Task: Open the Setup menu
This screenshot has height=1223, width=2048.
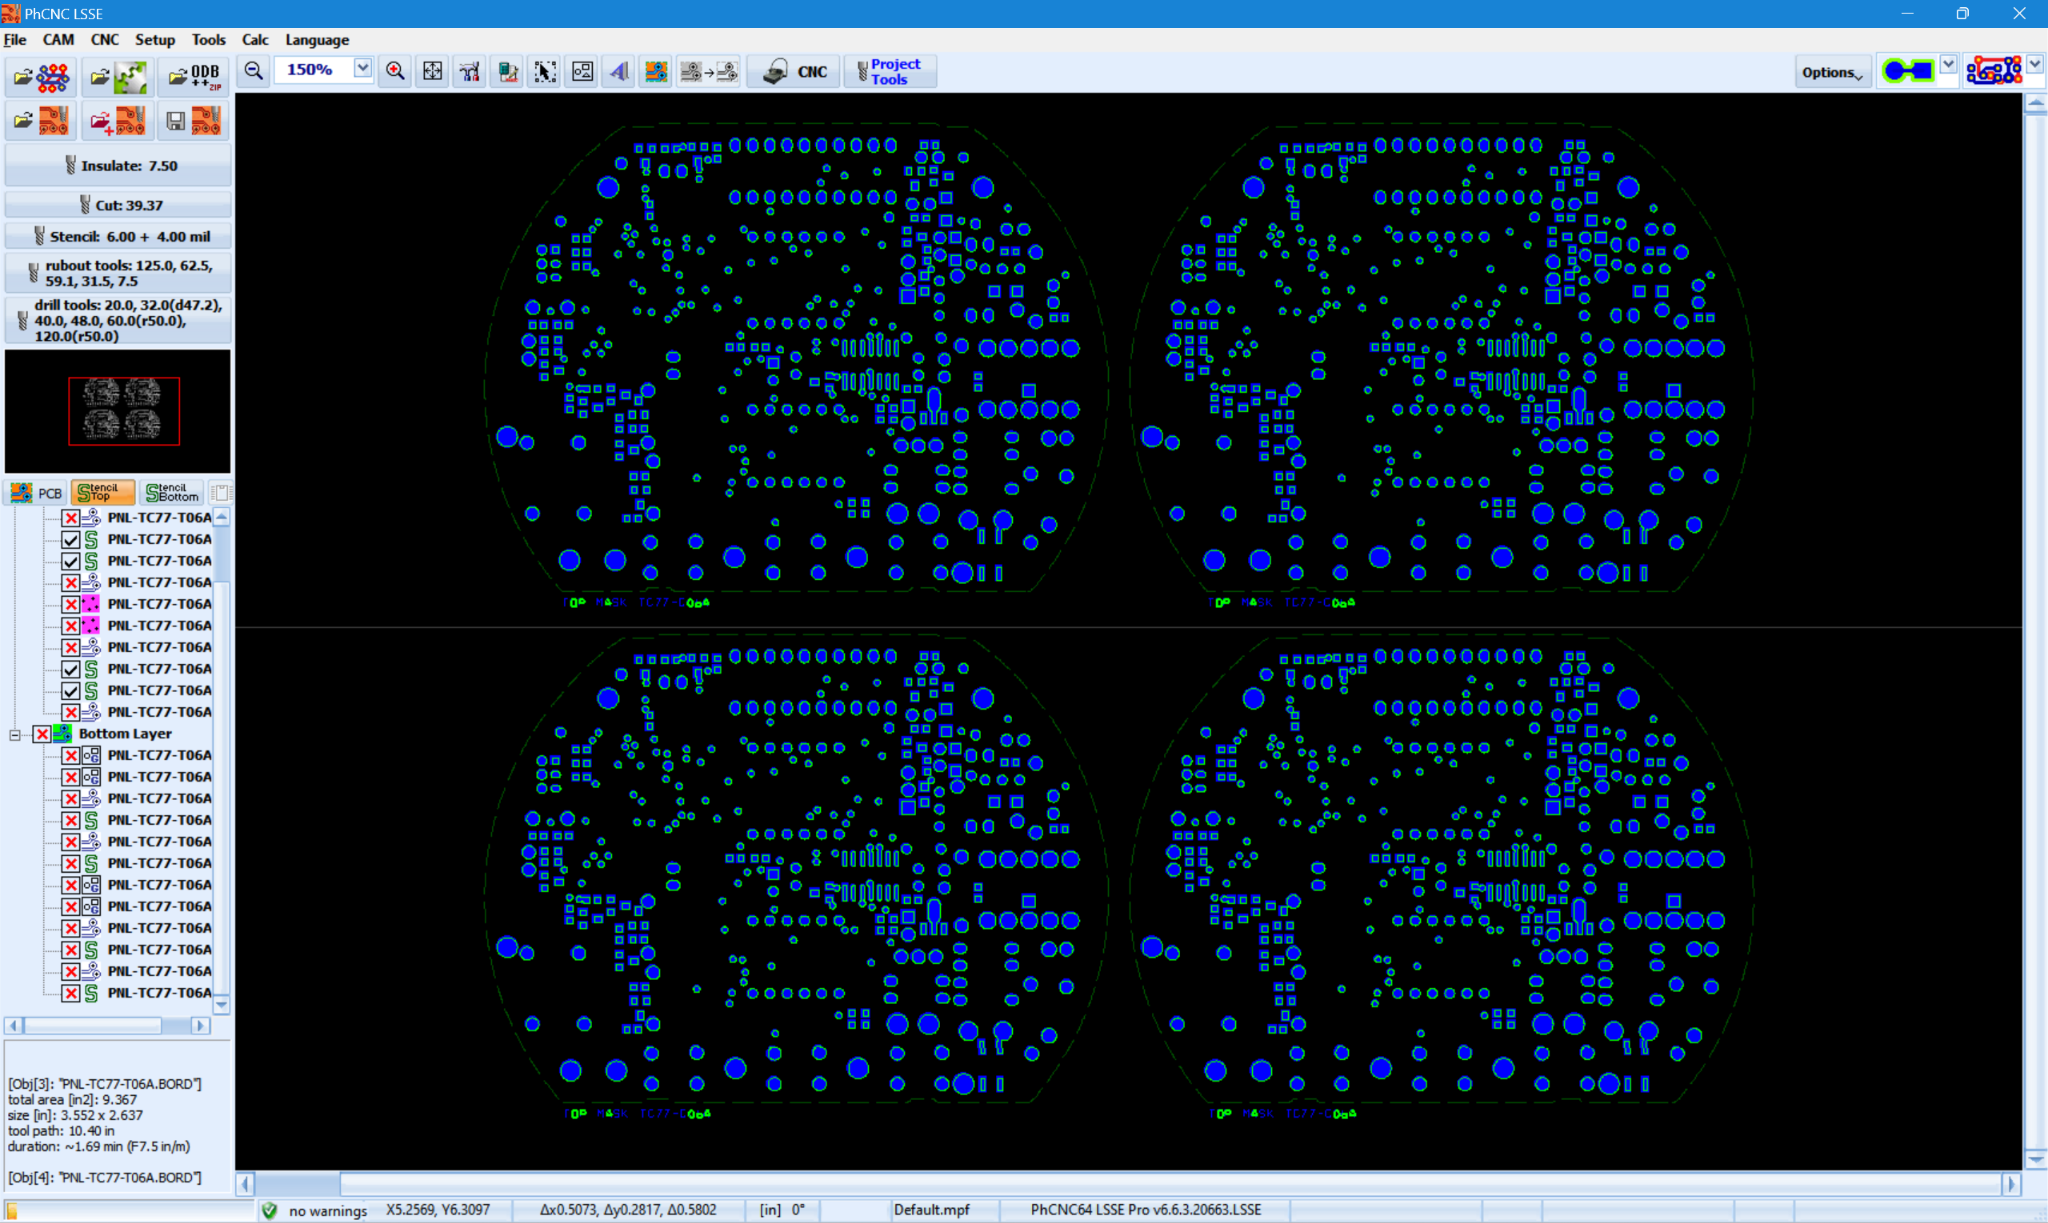Action: pyautogui.click(x=155, y=40)
